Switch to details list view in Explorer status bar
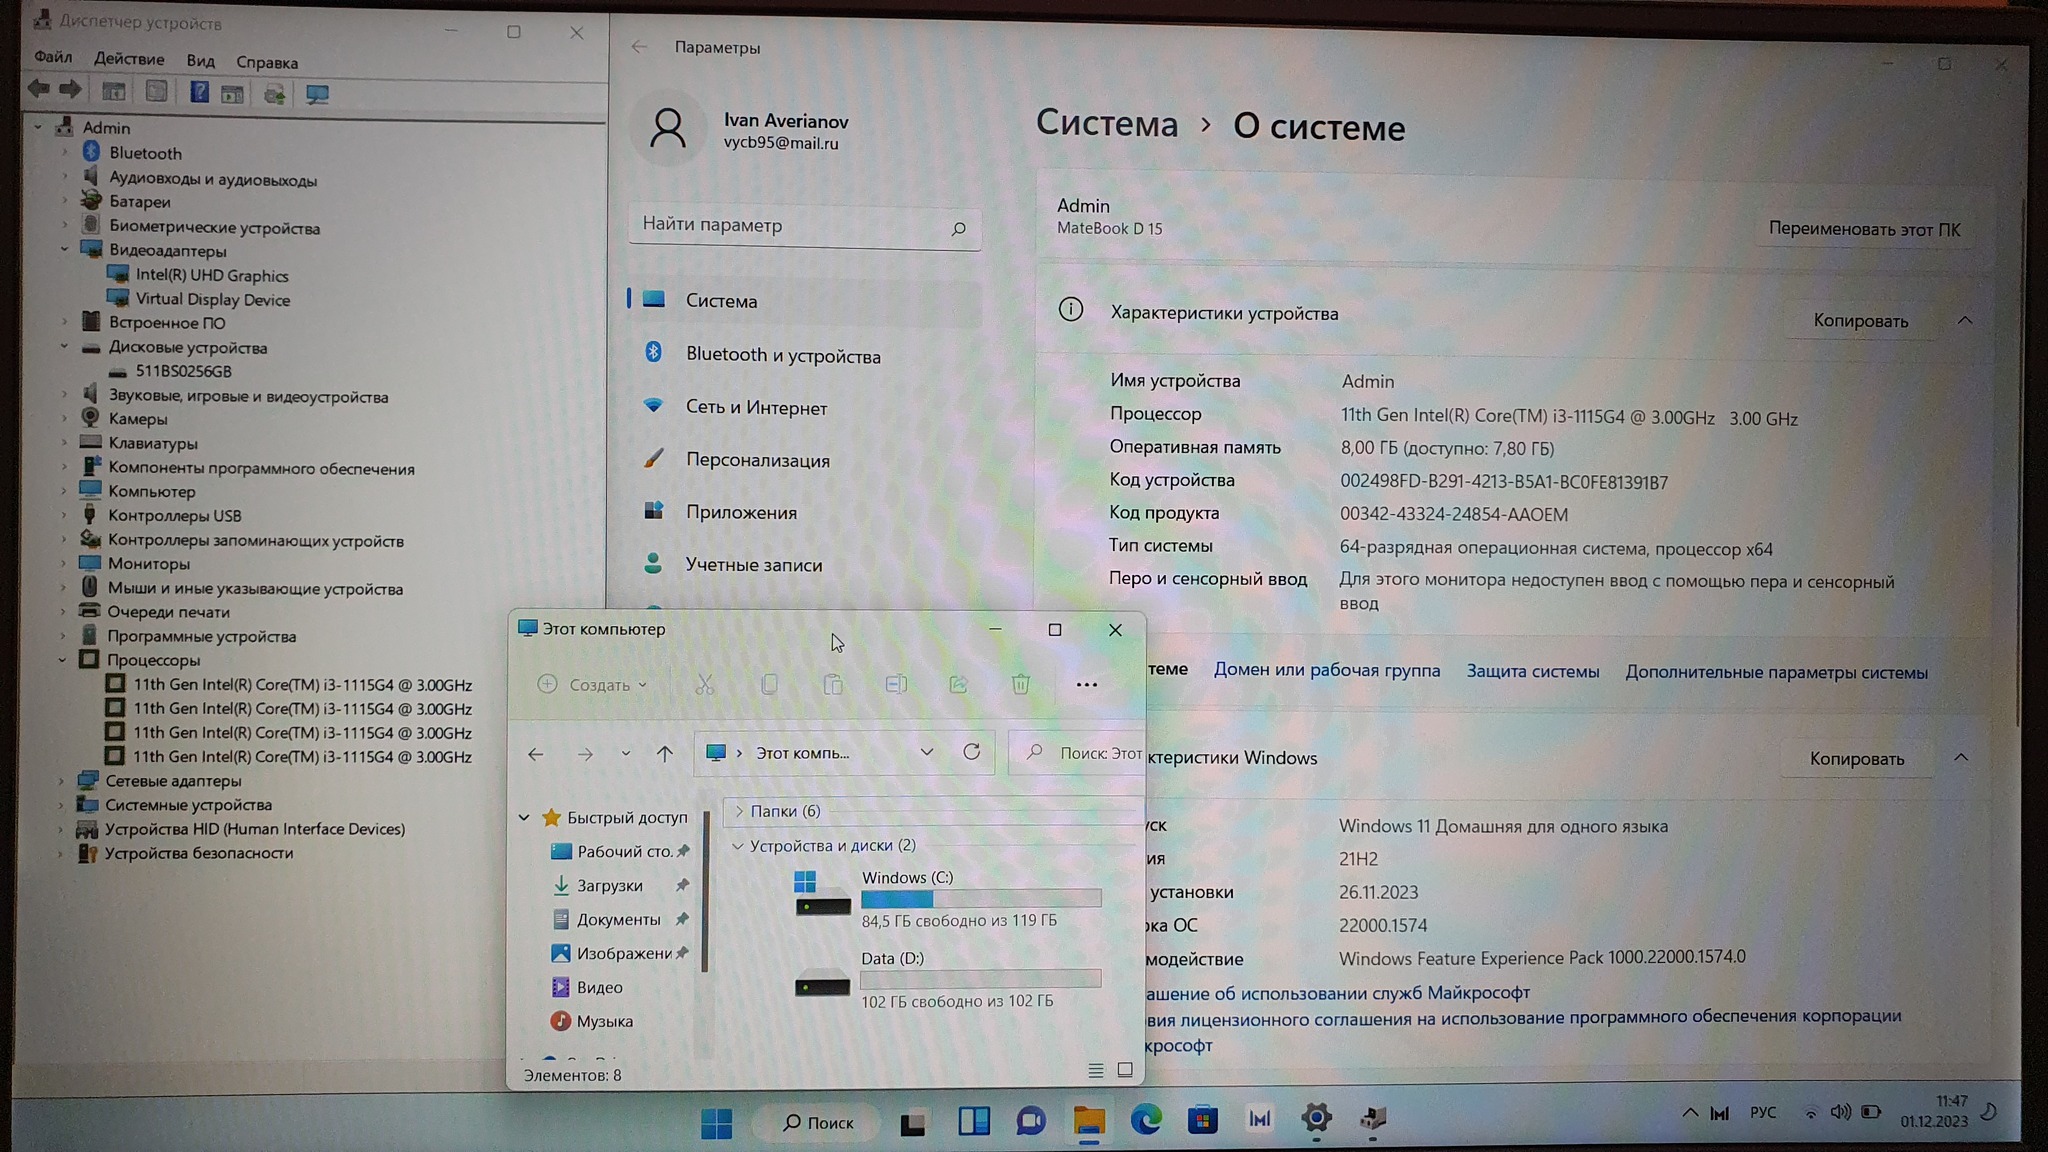 click(x=1095, y=1071)
